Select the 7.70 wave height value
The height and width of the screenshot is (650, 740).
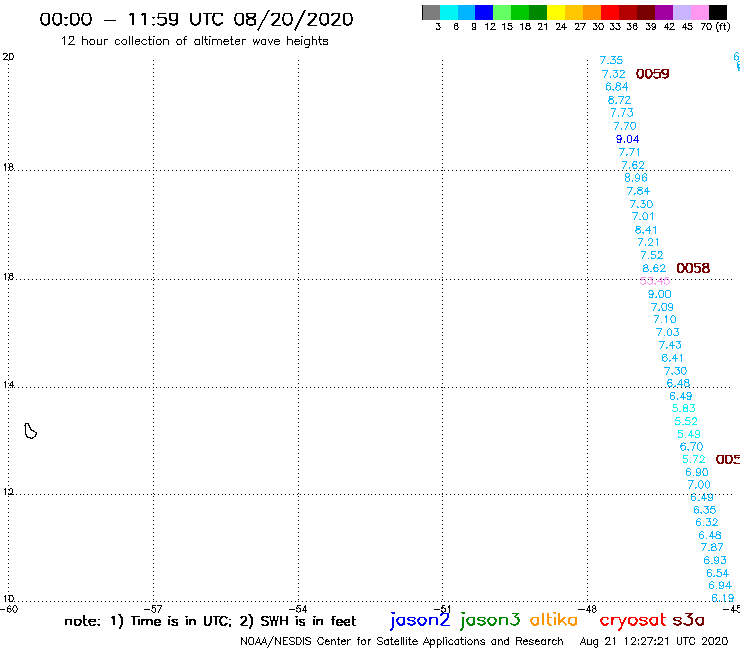[624, 126]
